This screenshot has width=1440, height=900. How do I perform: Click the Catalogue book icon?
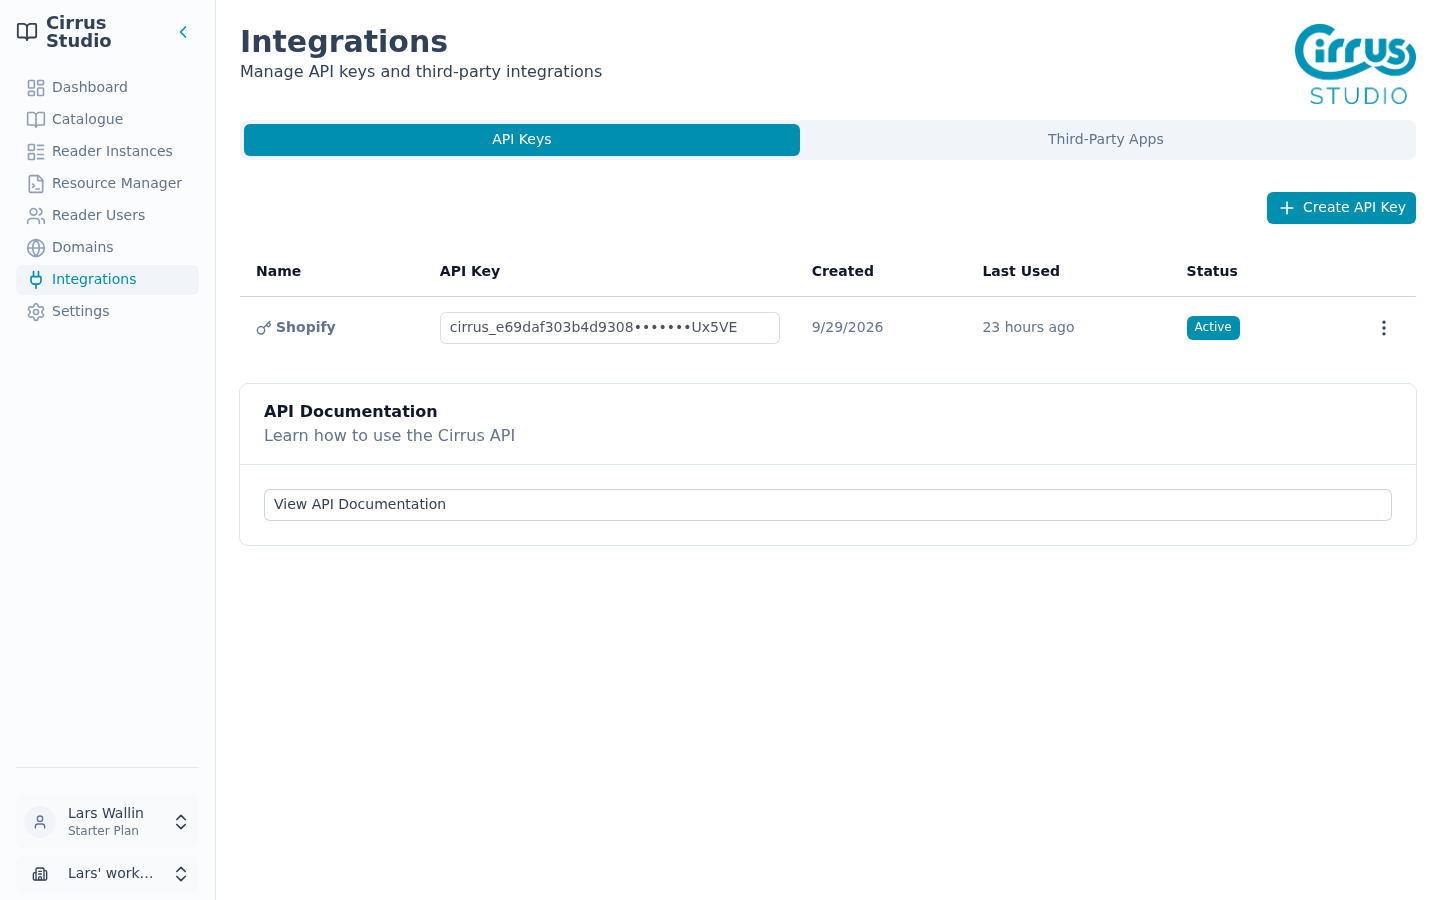click(36, 120)
